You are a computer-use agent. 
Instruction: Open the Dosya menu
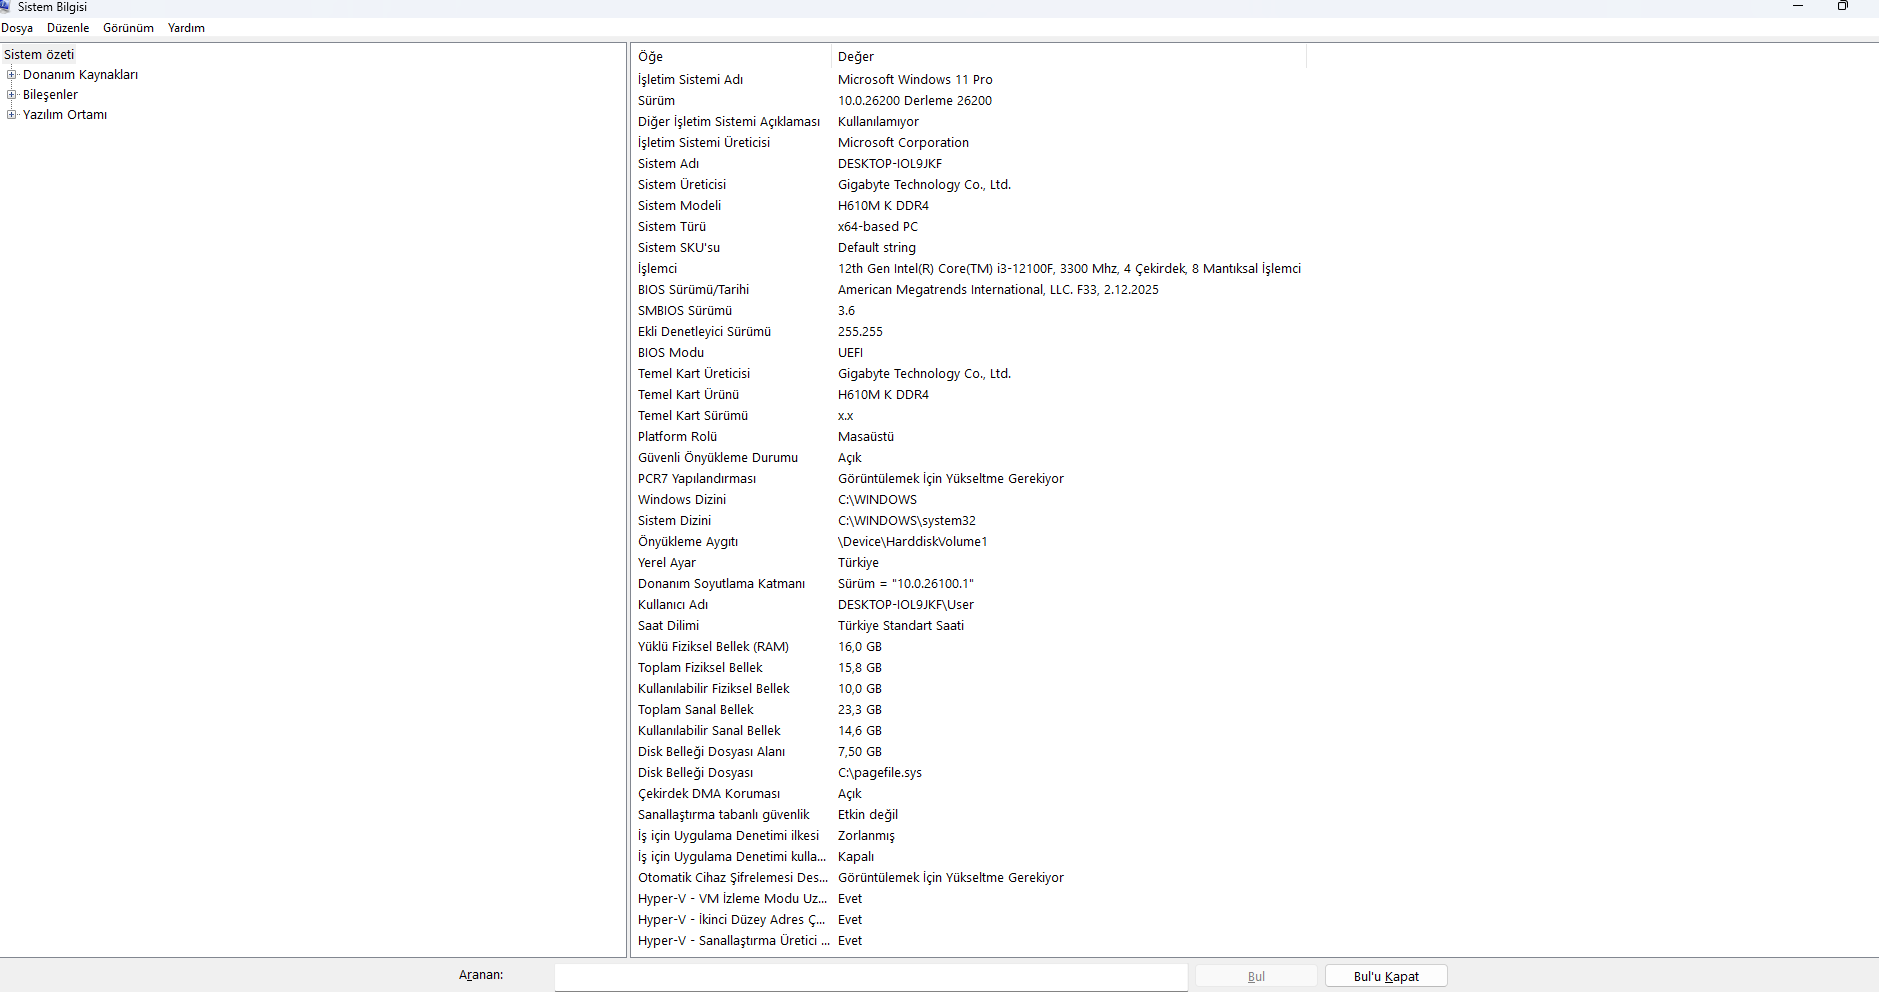17,28
